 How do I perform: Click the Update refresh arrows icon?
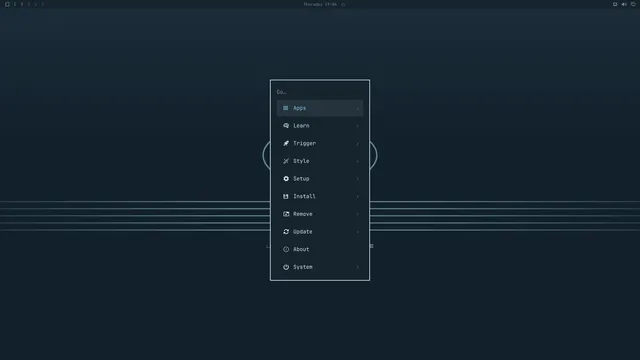(x=286, y=231)
